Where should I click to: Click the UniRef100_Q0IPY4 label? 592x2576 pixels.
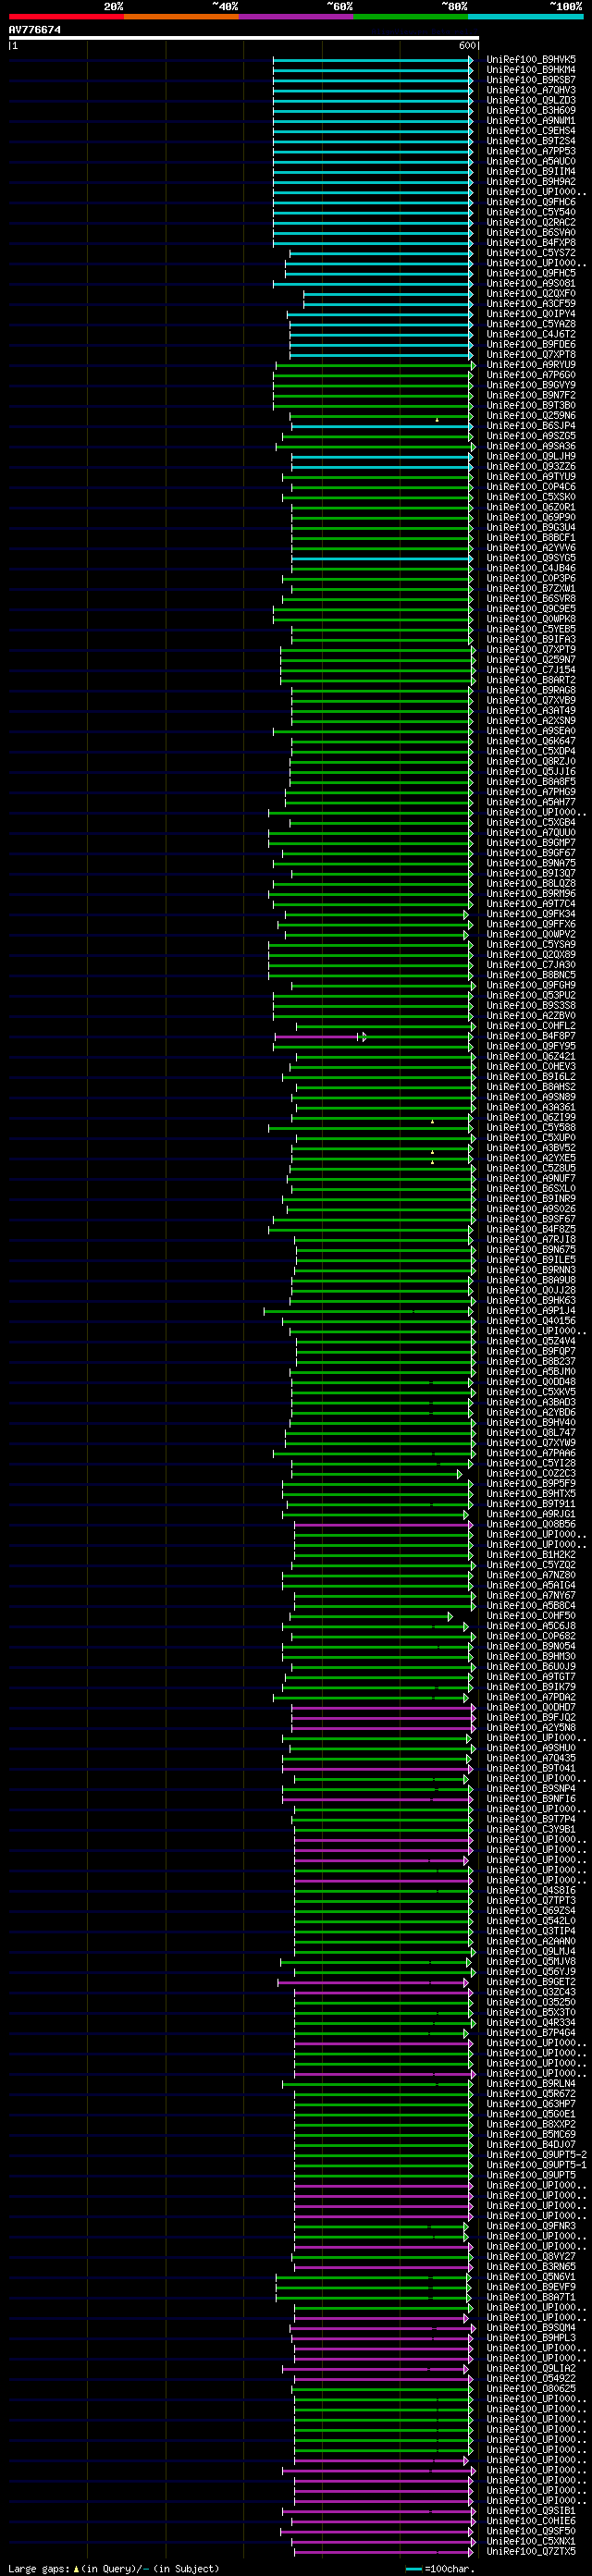(531, 314)
